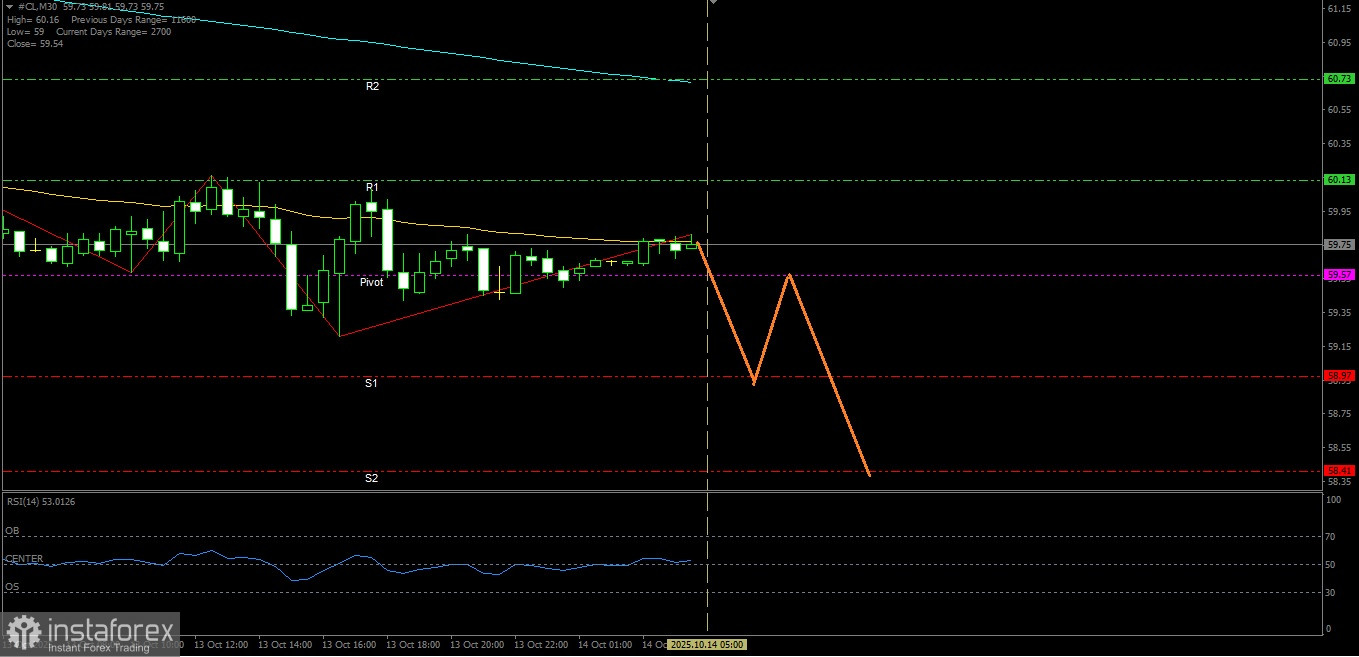This screenshot has height=657, width=1359.
Task: Click the 59.35 price axis value
Action: click(1339, 313)
